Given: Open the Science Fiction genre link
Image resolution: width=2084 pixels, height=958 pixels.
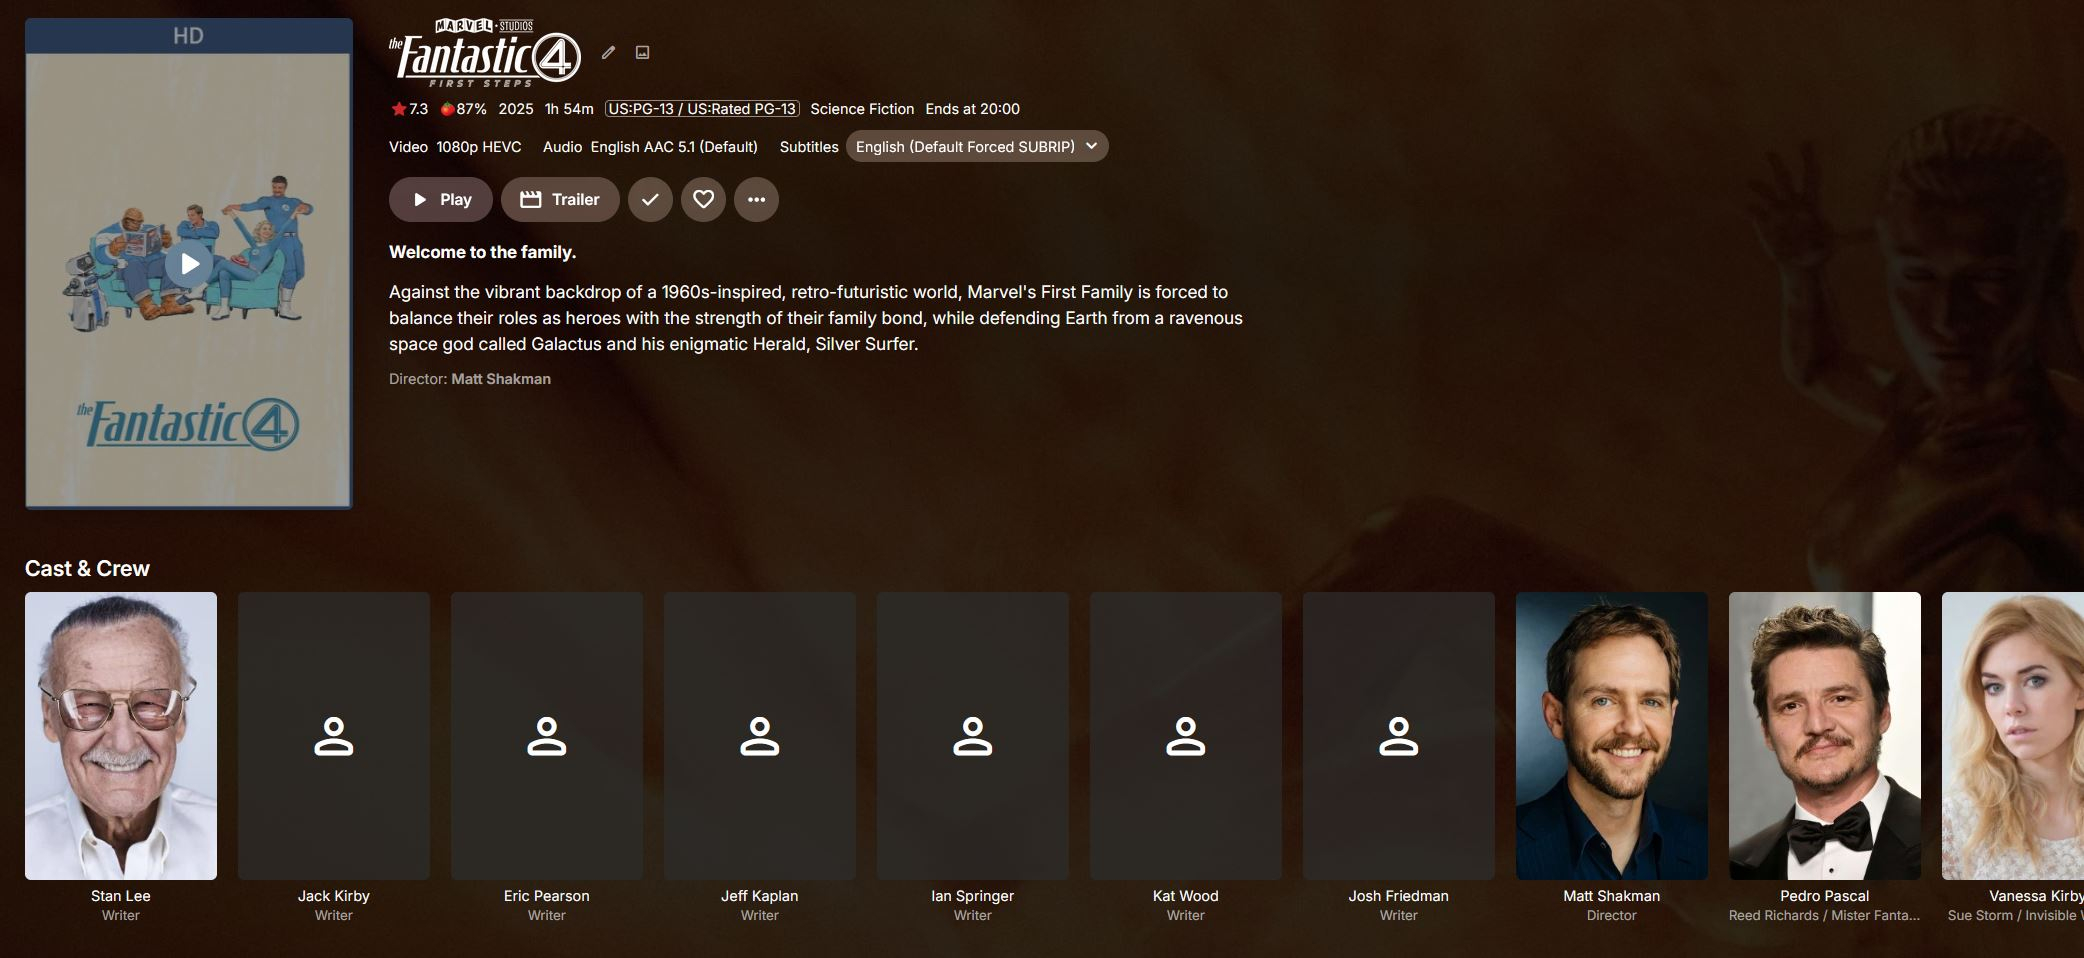Looking at the screenshot, I should click(862, 109).
